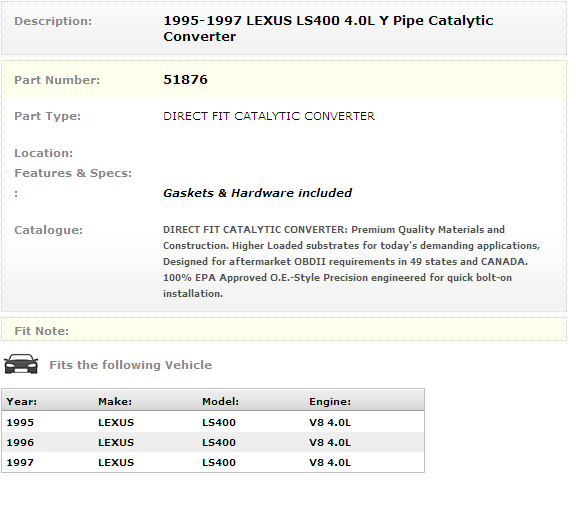Click LEXUS in the 1995 row

116,422
